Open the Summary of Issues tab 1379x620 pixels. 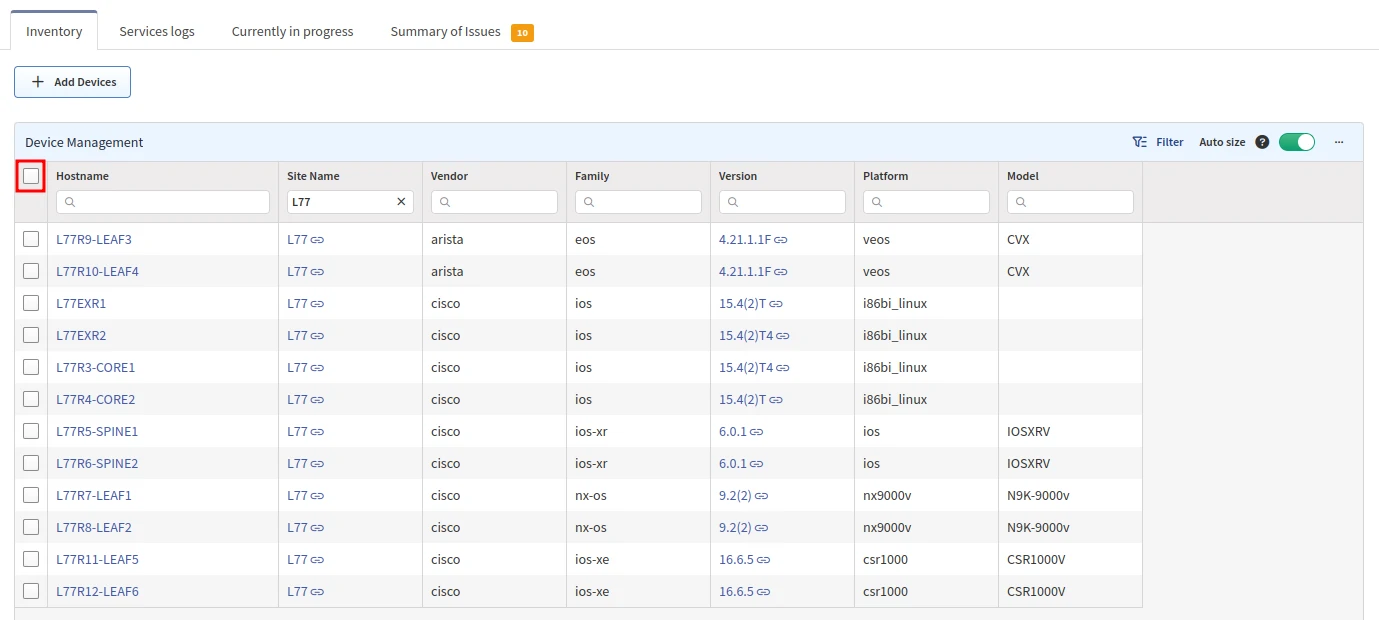coord(446,31)
